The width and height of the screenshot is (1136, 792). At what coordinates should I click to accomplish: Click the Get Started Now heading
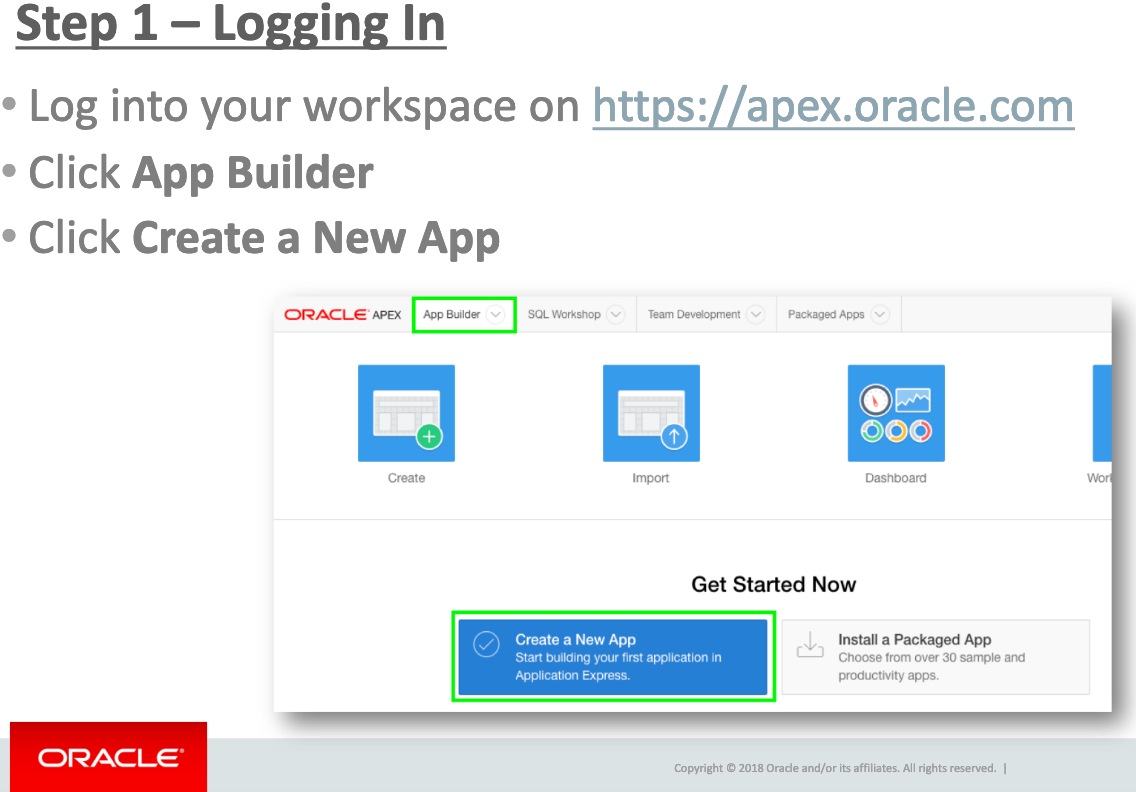(x=773, y=584)
